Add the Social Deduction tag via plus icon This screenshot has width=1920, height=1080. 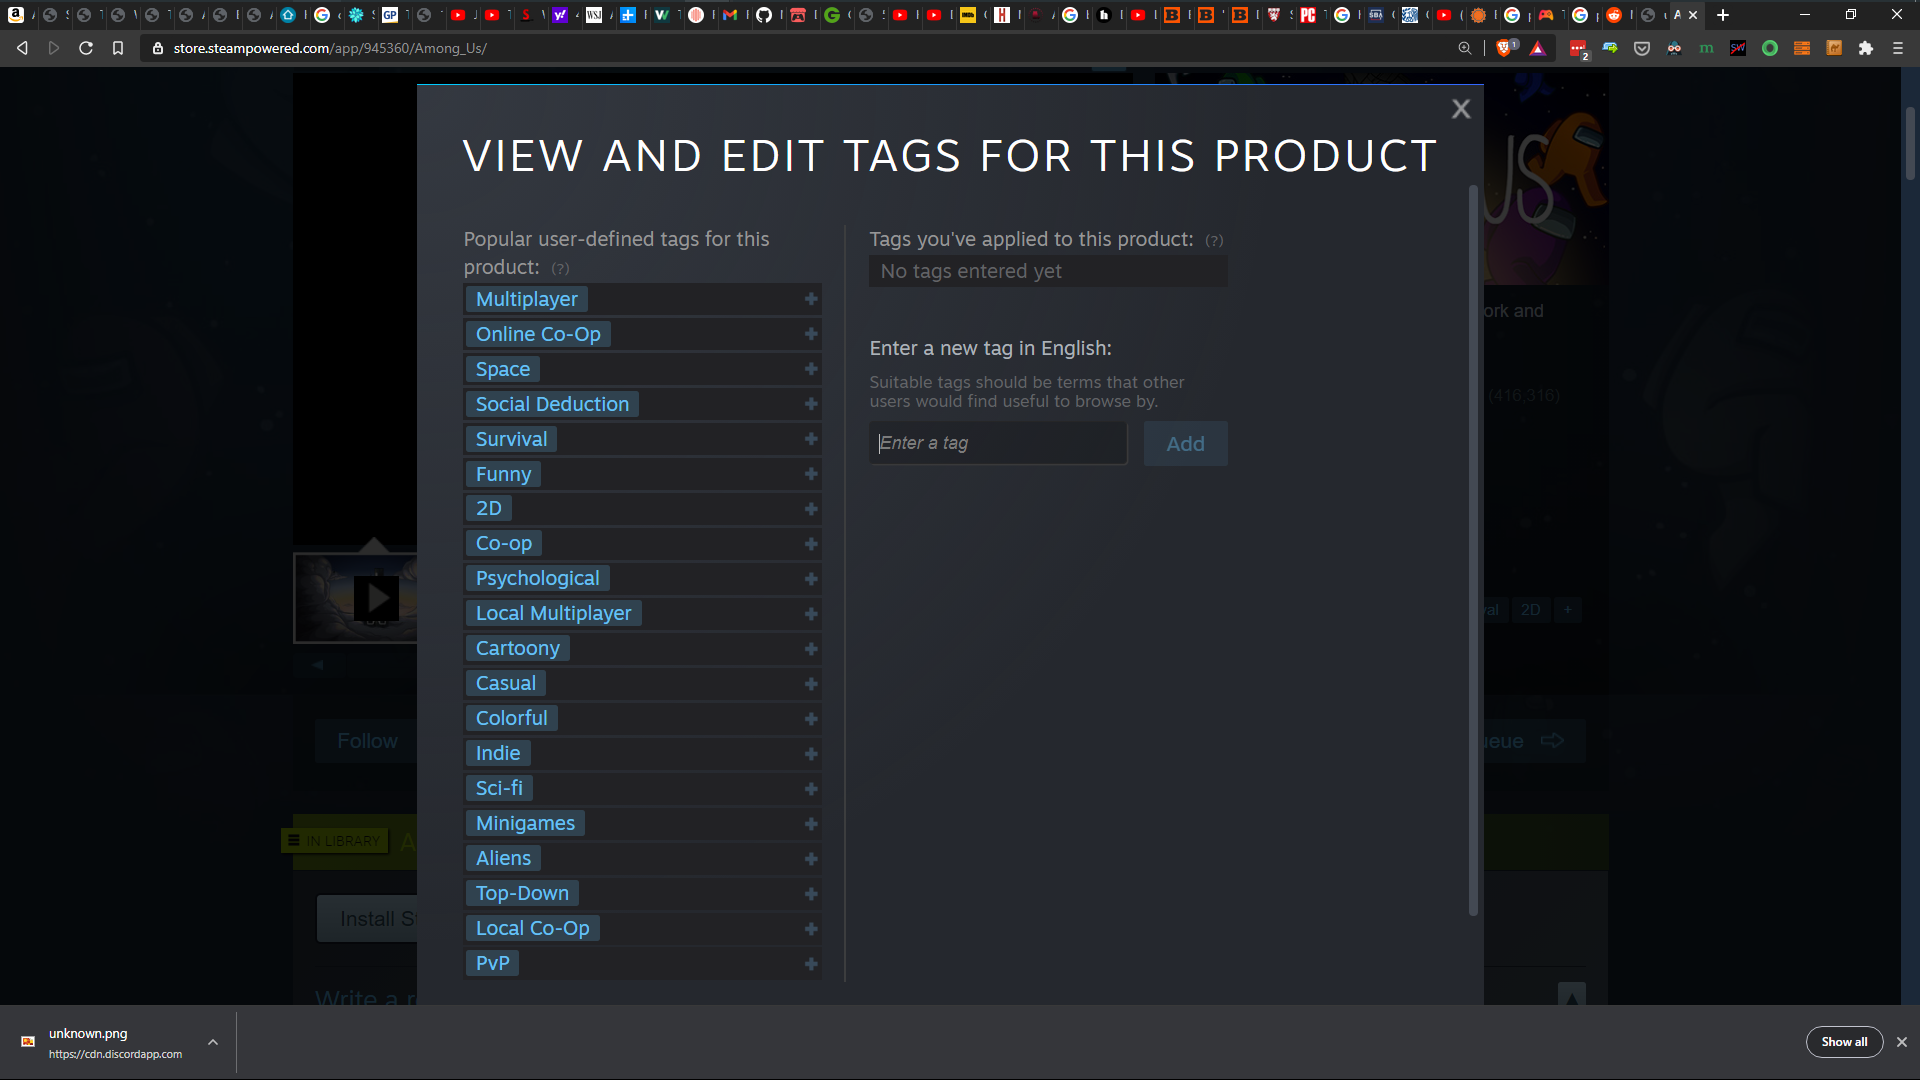point(810,404)
